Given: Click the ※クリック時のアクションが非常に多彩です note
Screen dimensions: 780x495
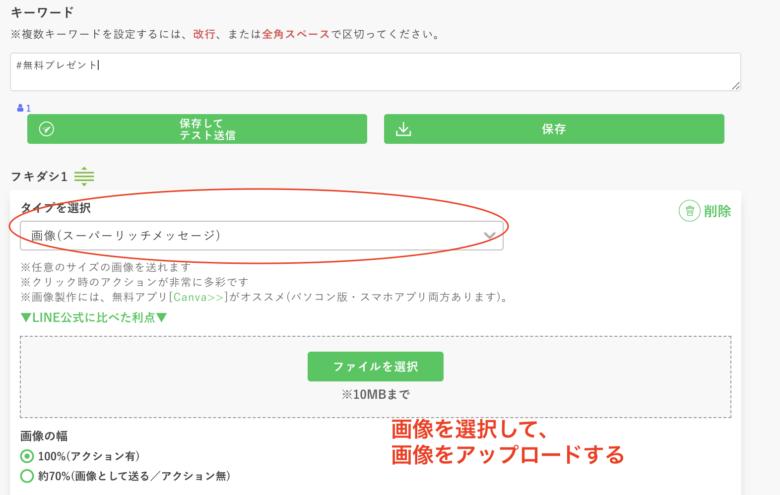Looking at the screenshot, I should [x=134, y=282].
